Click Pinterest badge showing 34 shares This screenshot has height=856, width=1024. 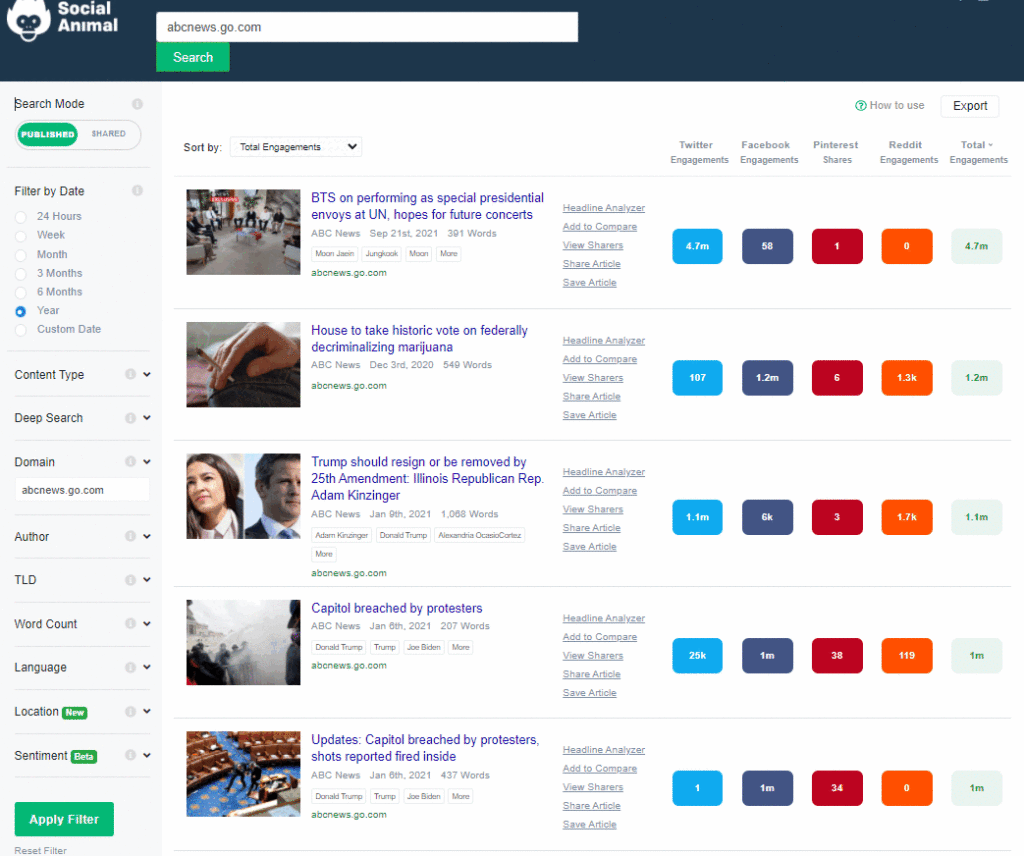point(837,788)
